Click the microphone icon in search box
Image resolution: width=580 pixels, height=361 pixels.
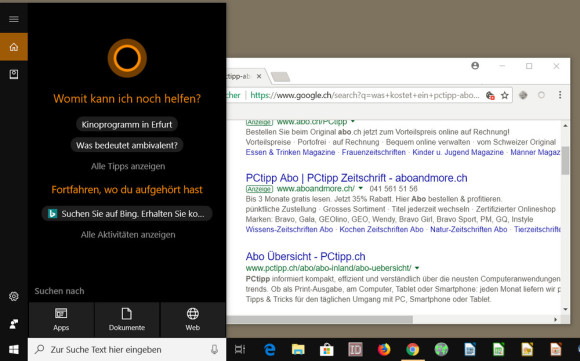[x=214, y=350]
